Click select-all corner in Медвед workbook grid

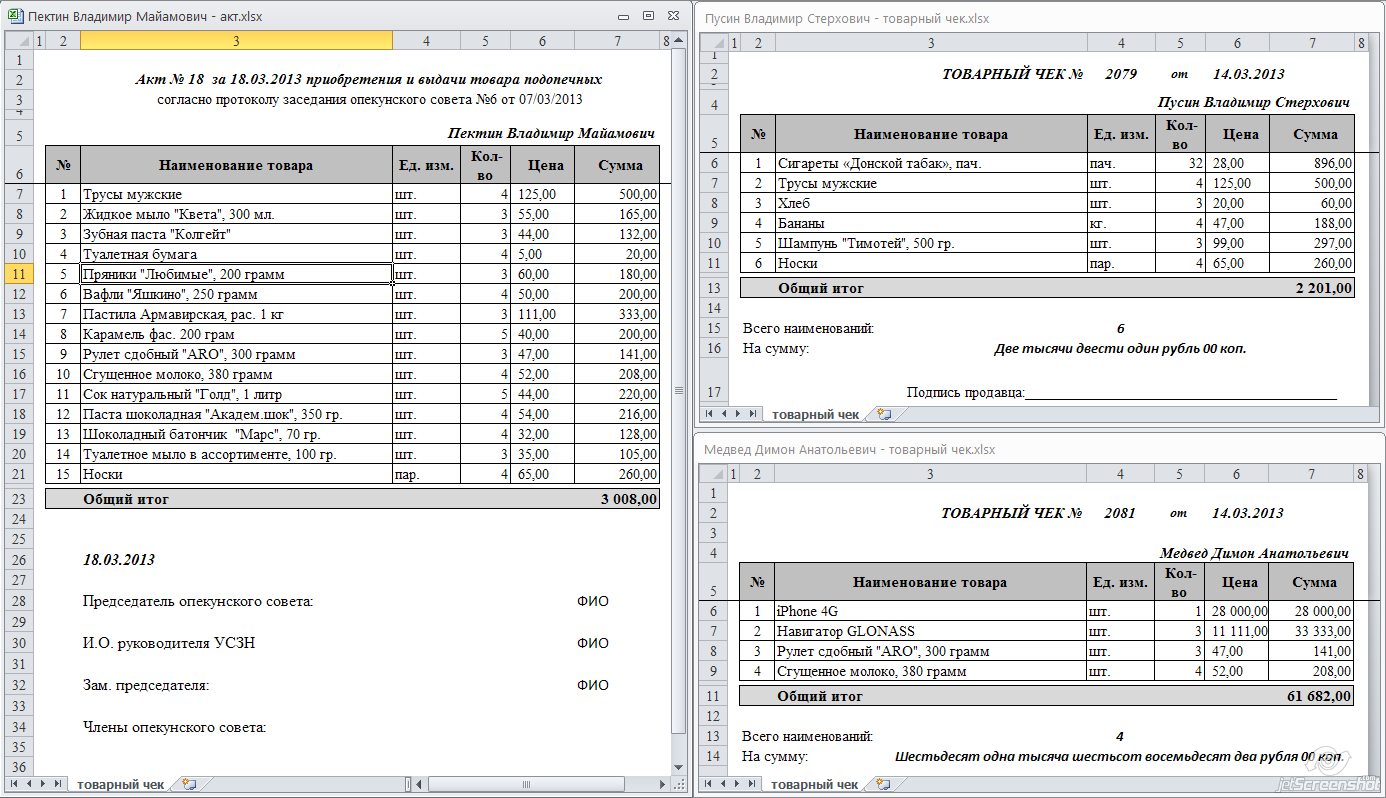[714, 474]
